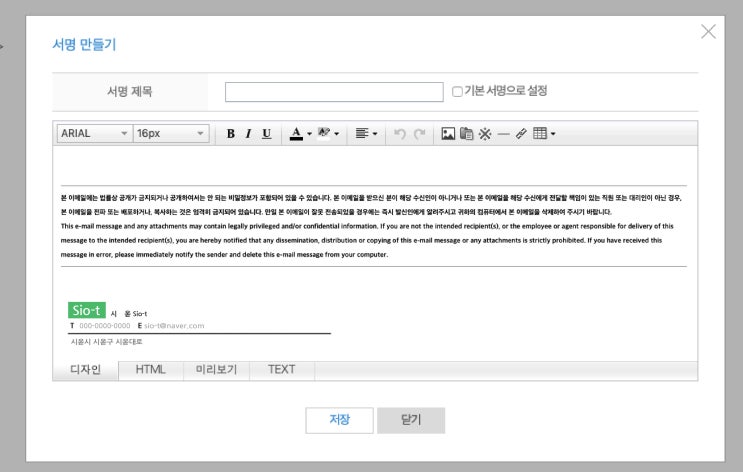
Task: Switch to the 디자인 tab
Action: tap(85, 370)
